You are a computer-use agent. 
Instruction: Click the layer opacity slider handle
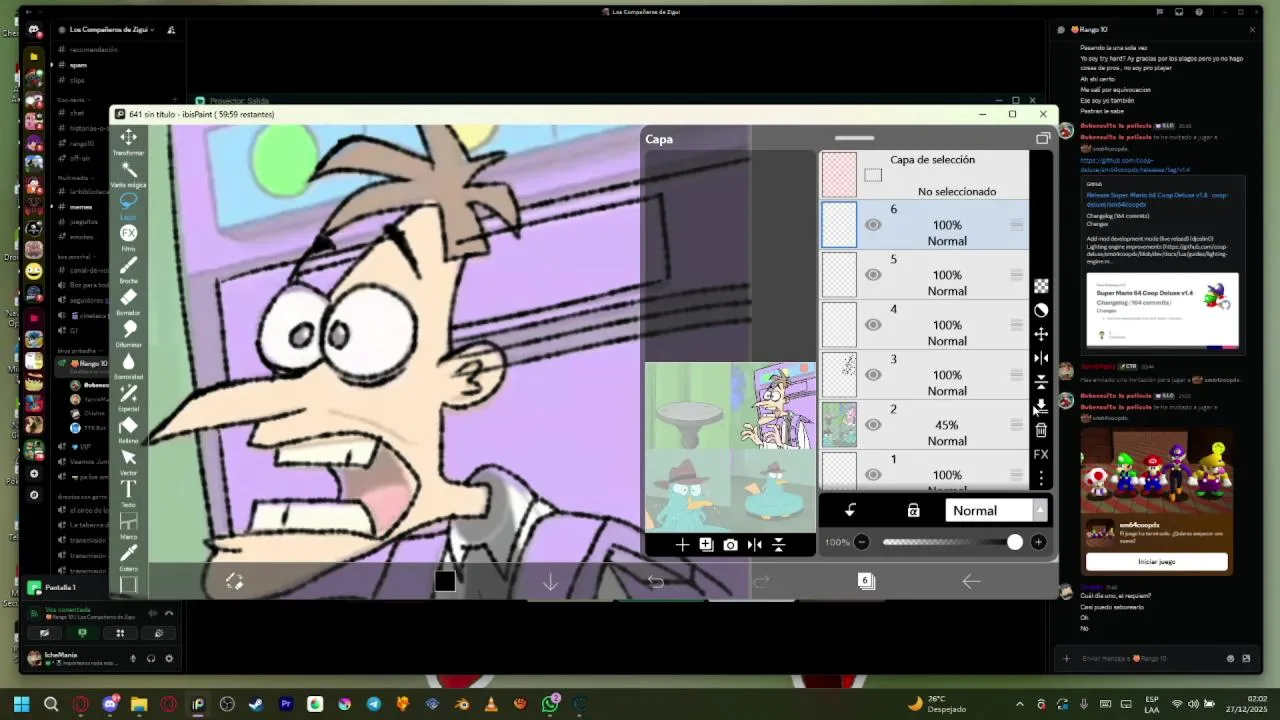pos(1015,542)
